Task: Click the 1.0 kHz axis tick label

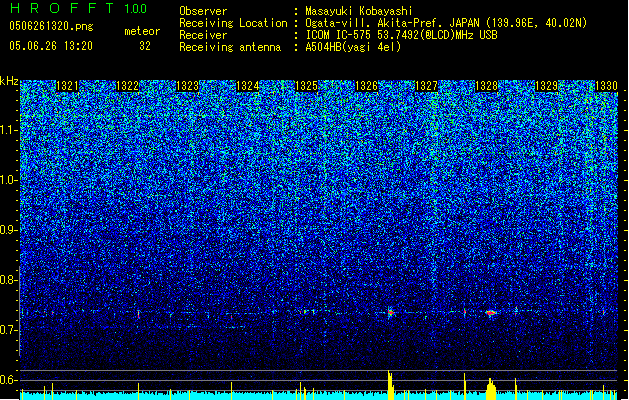Action: (x=9, y=181)
